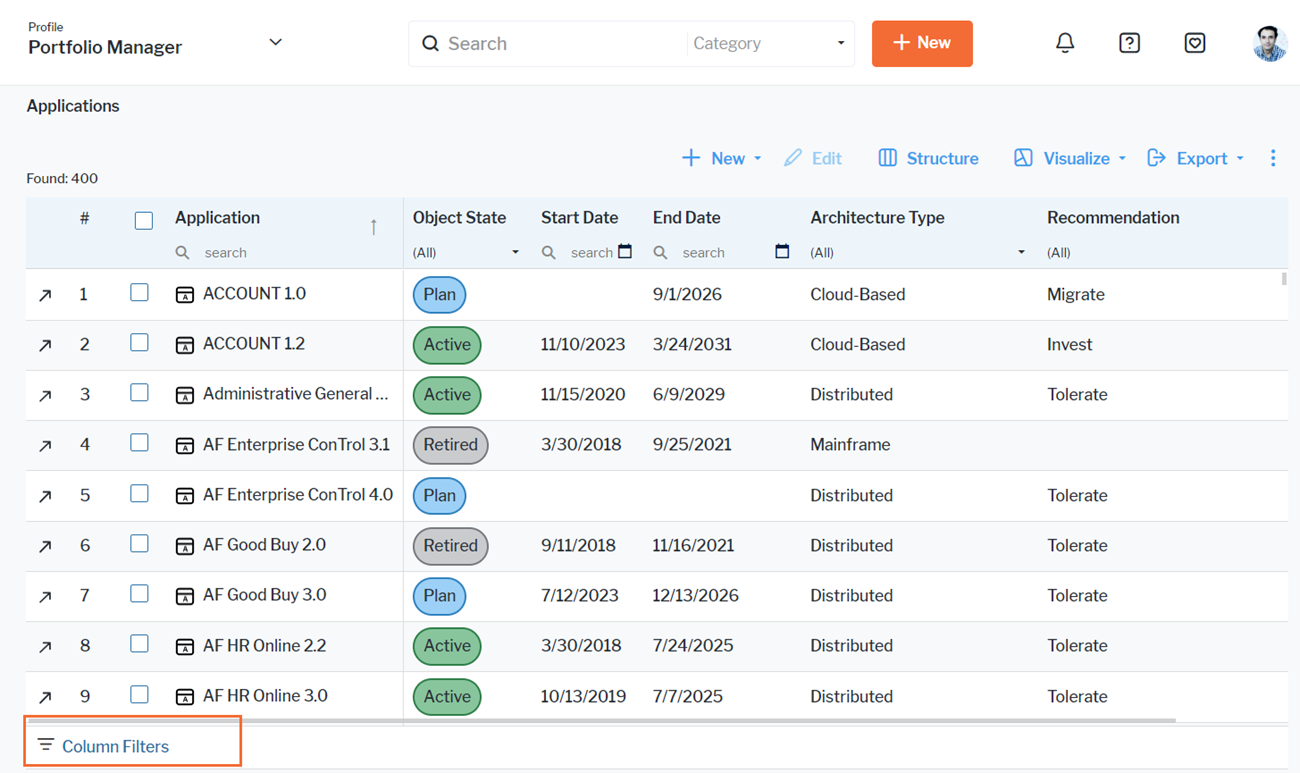
Task: Click the Retired badge for AF Good Buy 2.0
Action: pos(450,546)
